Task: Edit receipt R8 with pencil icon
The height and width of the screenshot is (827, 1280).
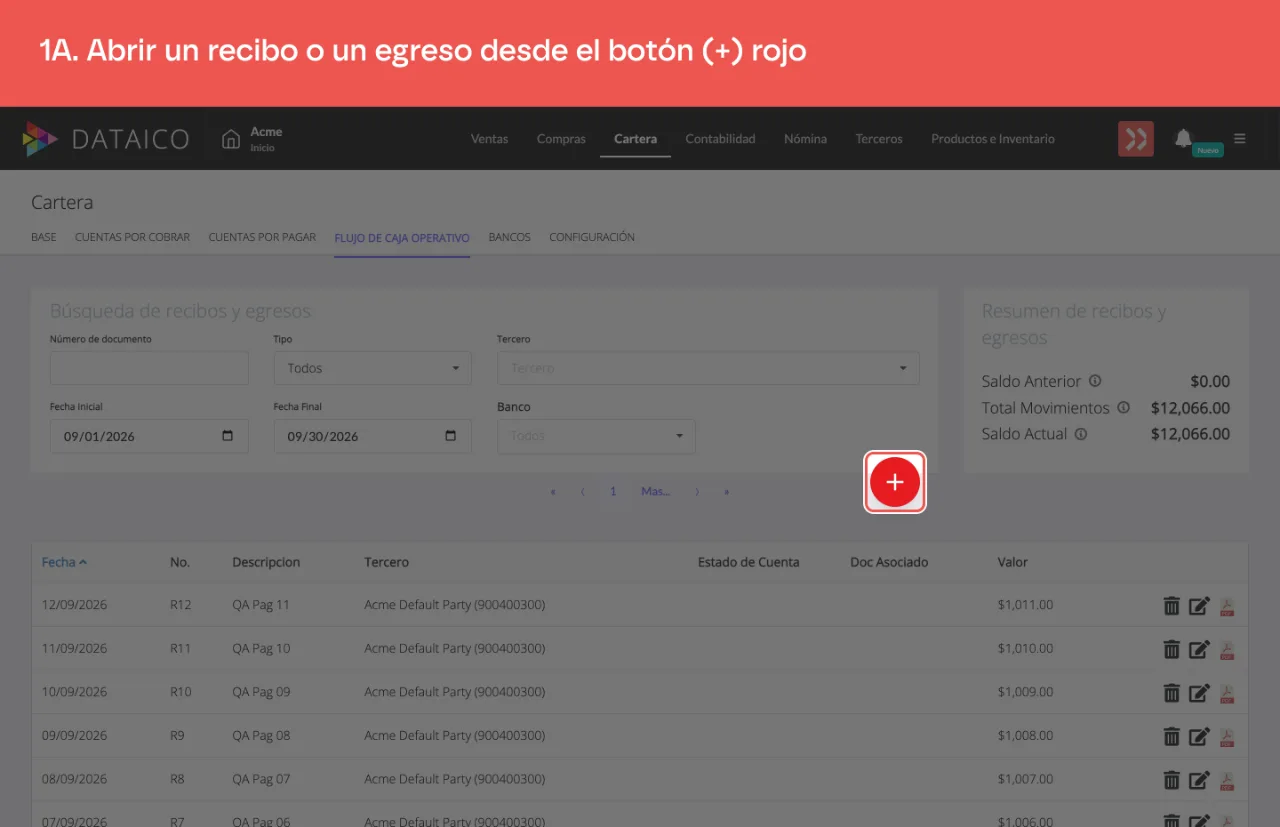Action: coord(1199,779)
